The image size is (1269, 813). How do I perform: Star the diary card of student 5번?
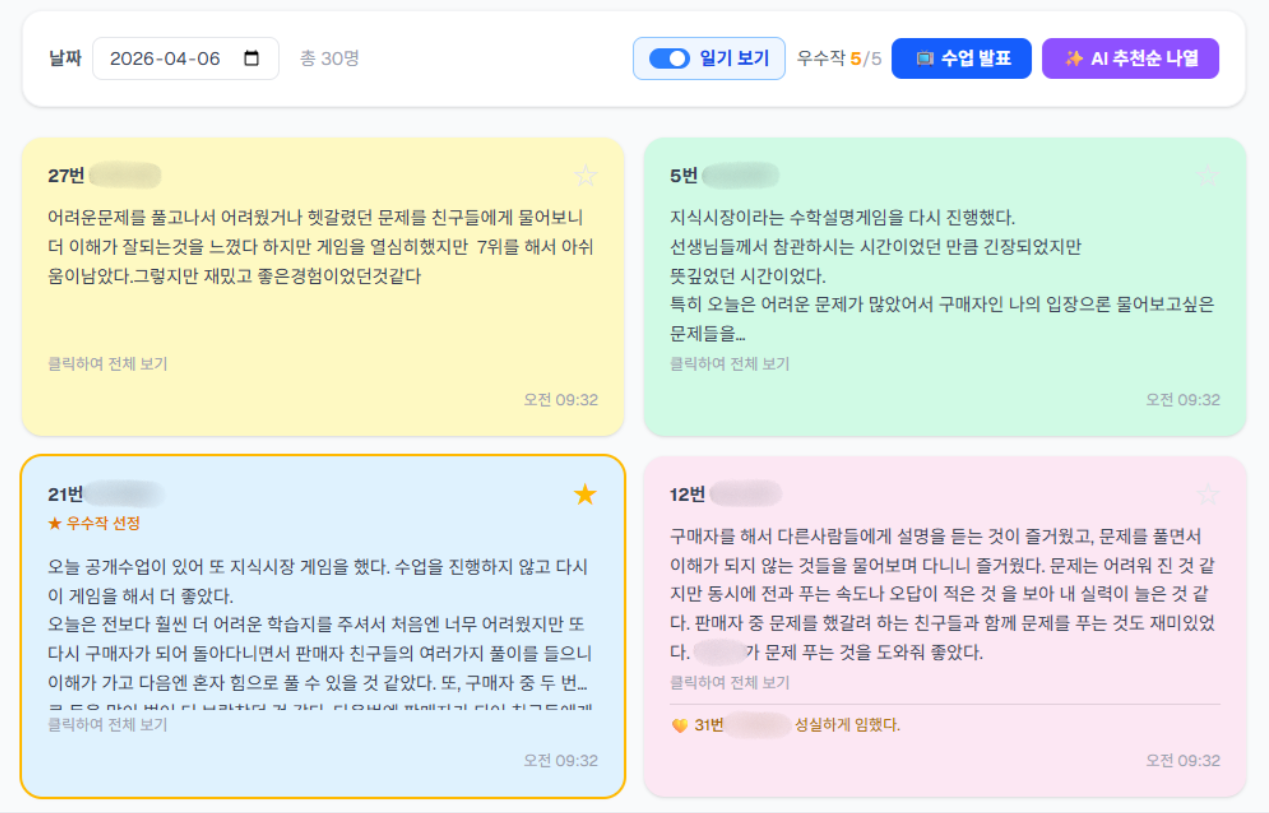pos(1208,176)
